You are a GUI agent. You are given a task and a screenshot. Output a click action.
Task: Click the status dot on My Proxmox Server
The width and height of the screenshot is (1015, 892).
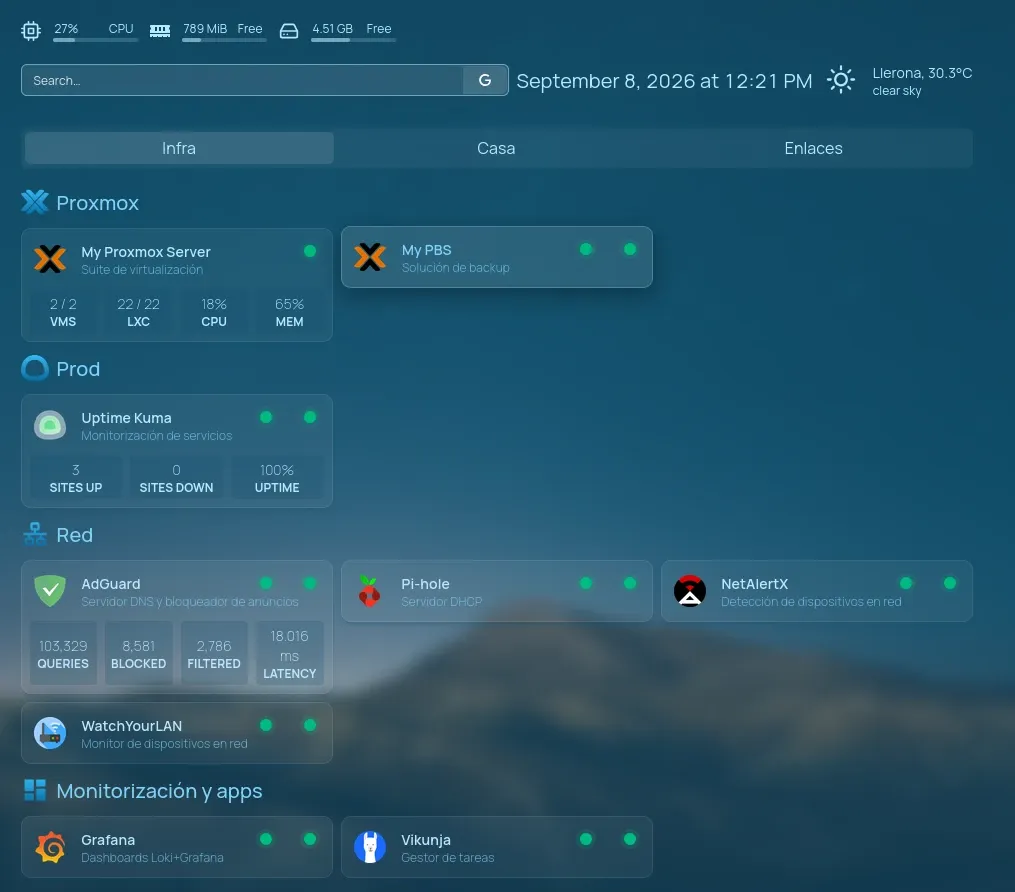pyautogui.click(x=310, y=251)
